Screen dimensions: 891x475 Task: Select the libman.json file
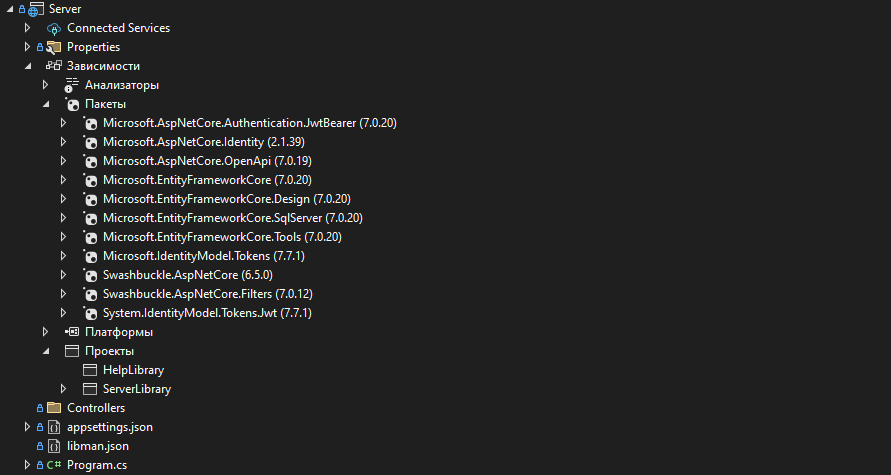pyautogui.click(x=97, y=446)
